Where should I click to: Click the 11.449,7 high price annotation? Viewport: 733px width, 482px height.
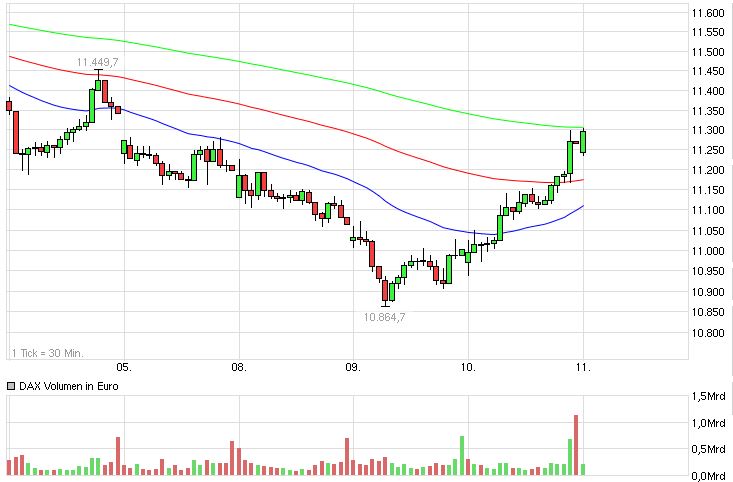pos(98,62)
